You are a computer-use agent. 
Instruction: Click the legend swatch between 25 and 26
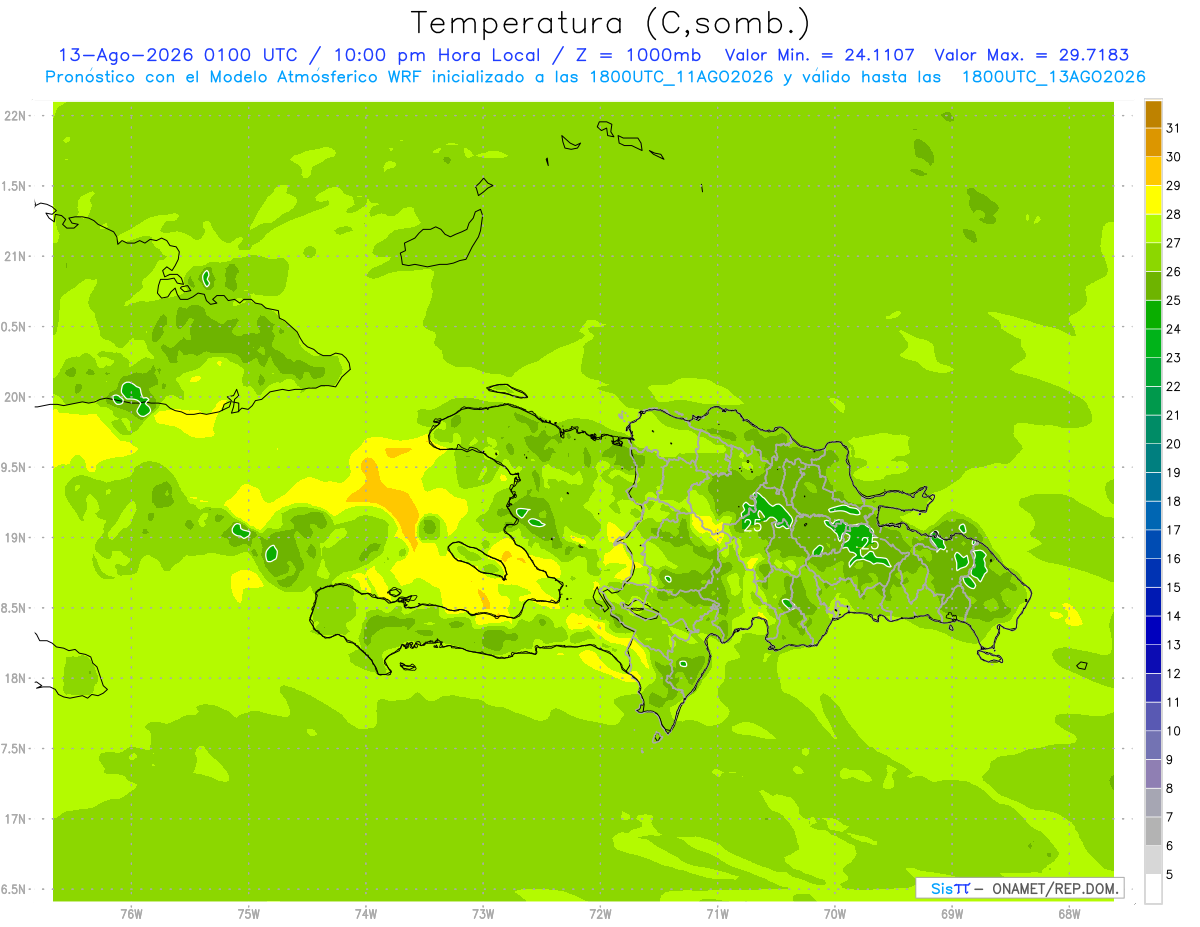(x=1153, y=287)
